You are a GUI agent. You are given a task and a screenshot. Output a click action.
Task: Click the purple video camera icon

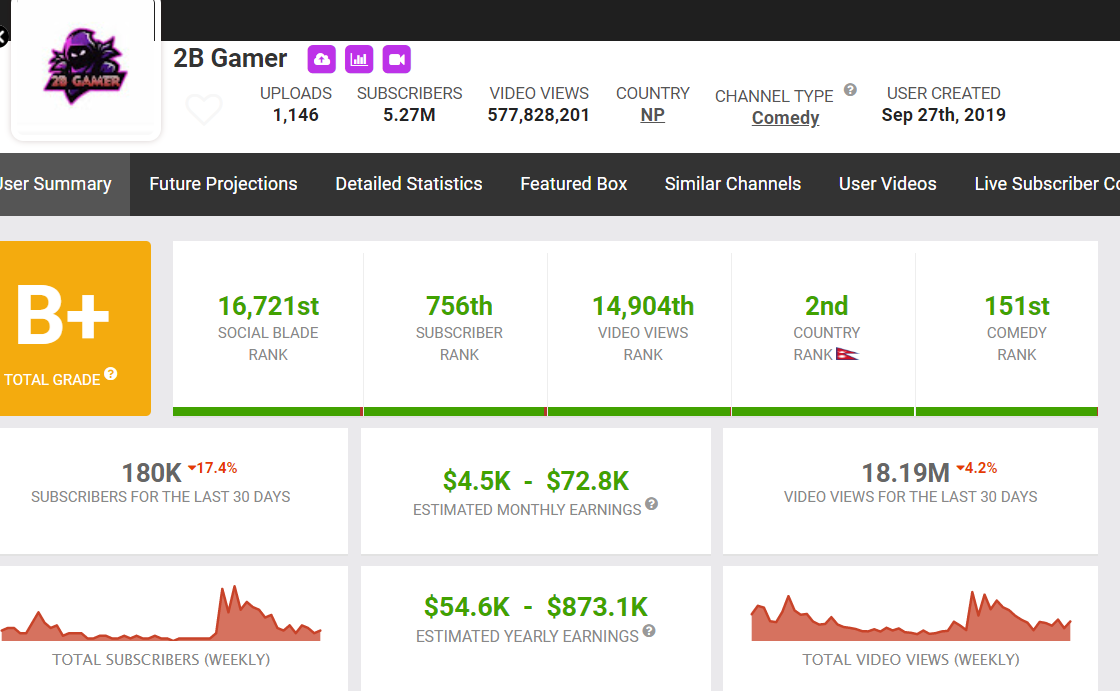coord(396,59)
